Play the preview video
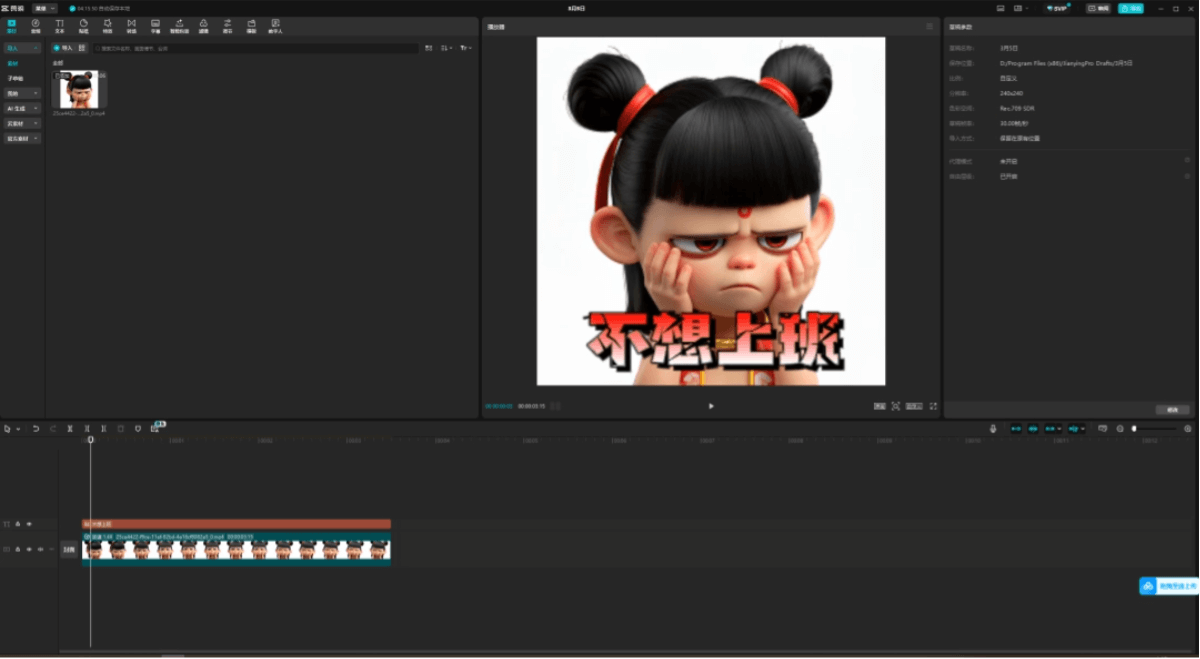Screen dimensions: 1200x659 coord(711,406)
